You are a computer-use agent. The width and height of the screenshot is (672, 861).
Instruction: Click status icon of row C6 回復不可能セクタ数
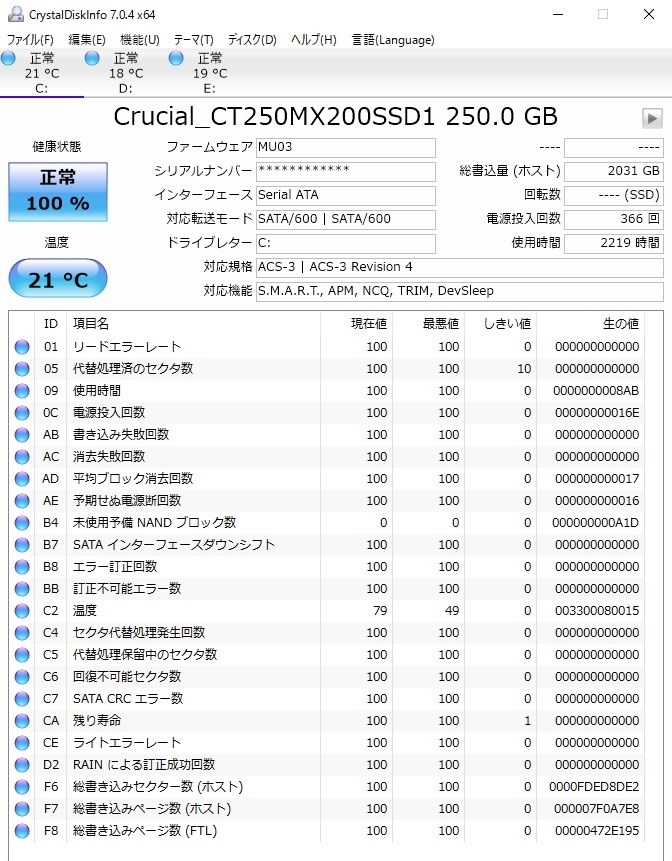point(22,676)
